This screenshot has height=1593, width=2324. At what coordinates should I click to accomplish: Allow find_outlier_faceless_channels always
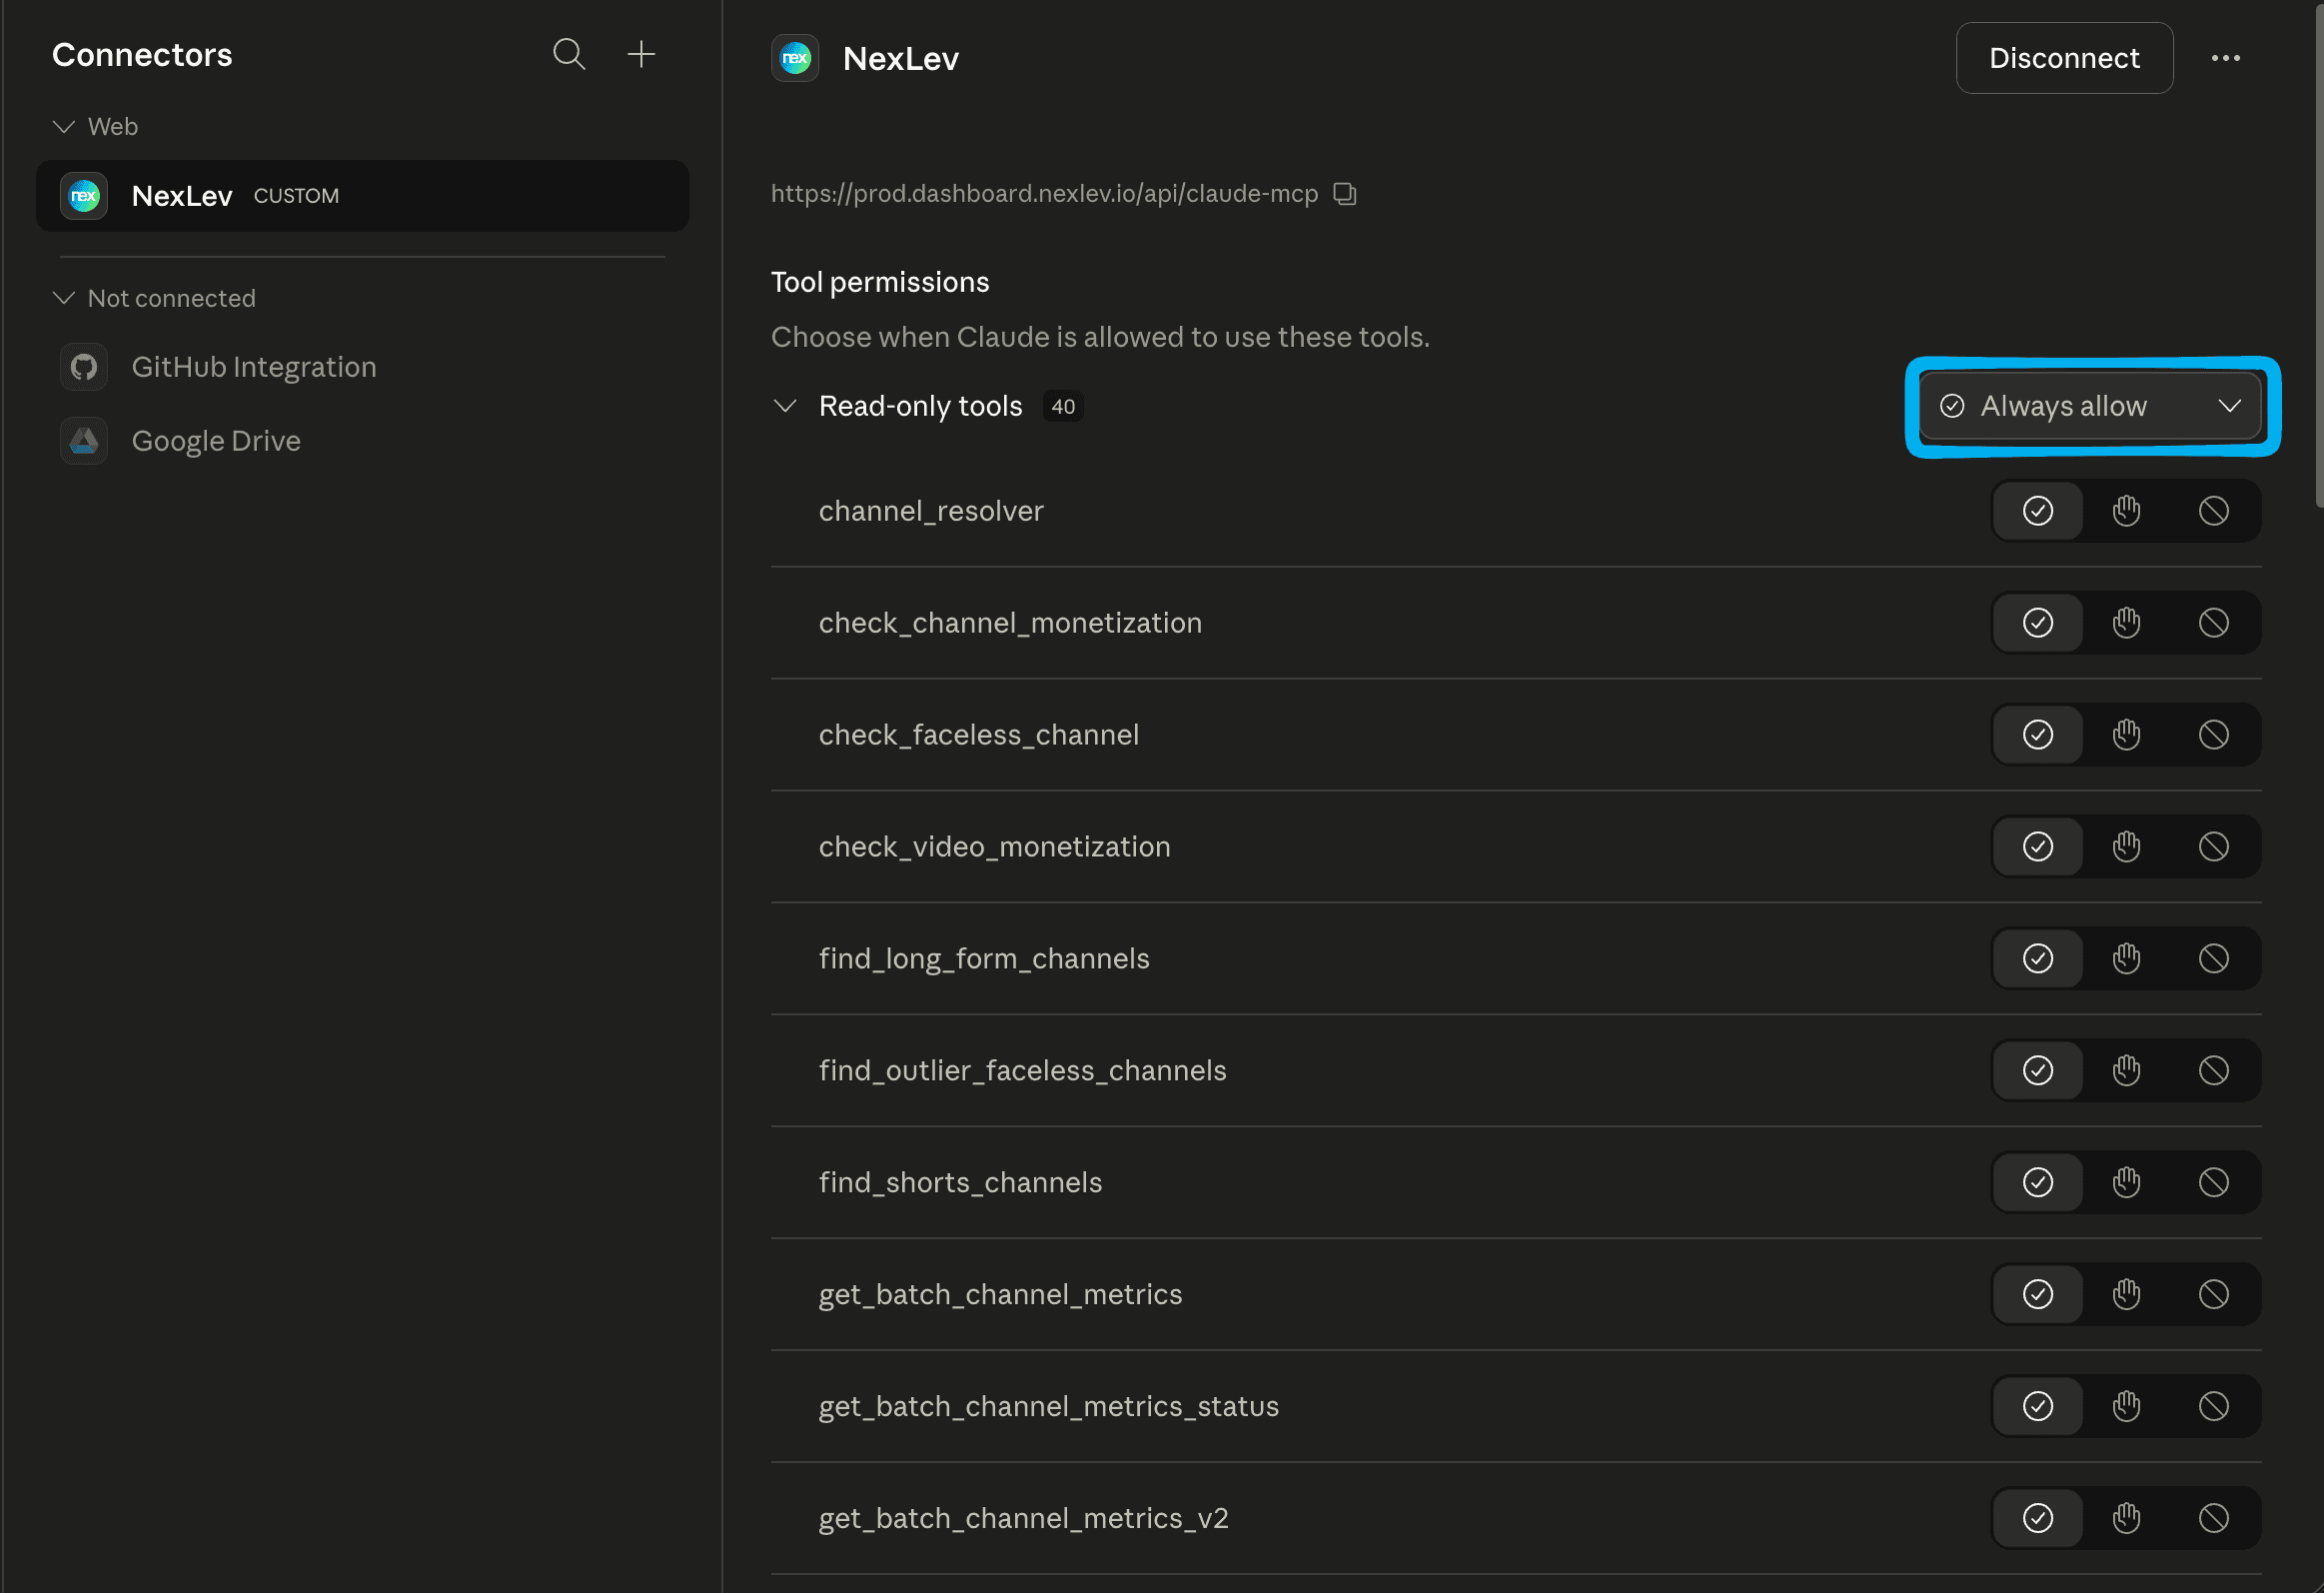(x=2038, y=1071)
